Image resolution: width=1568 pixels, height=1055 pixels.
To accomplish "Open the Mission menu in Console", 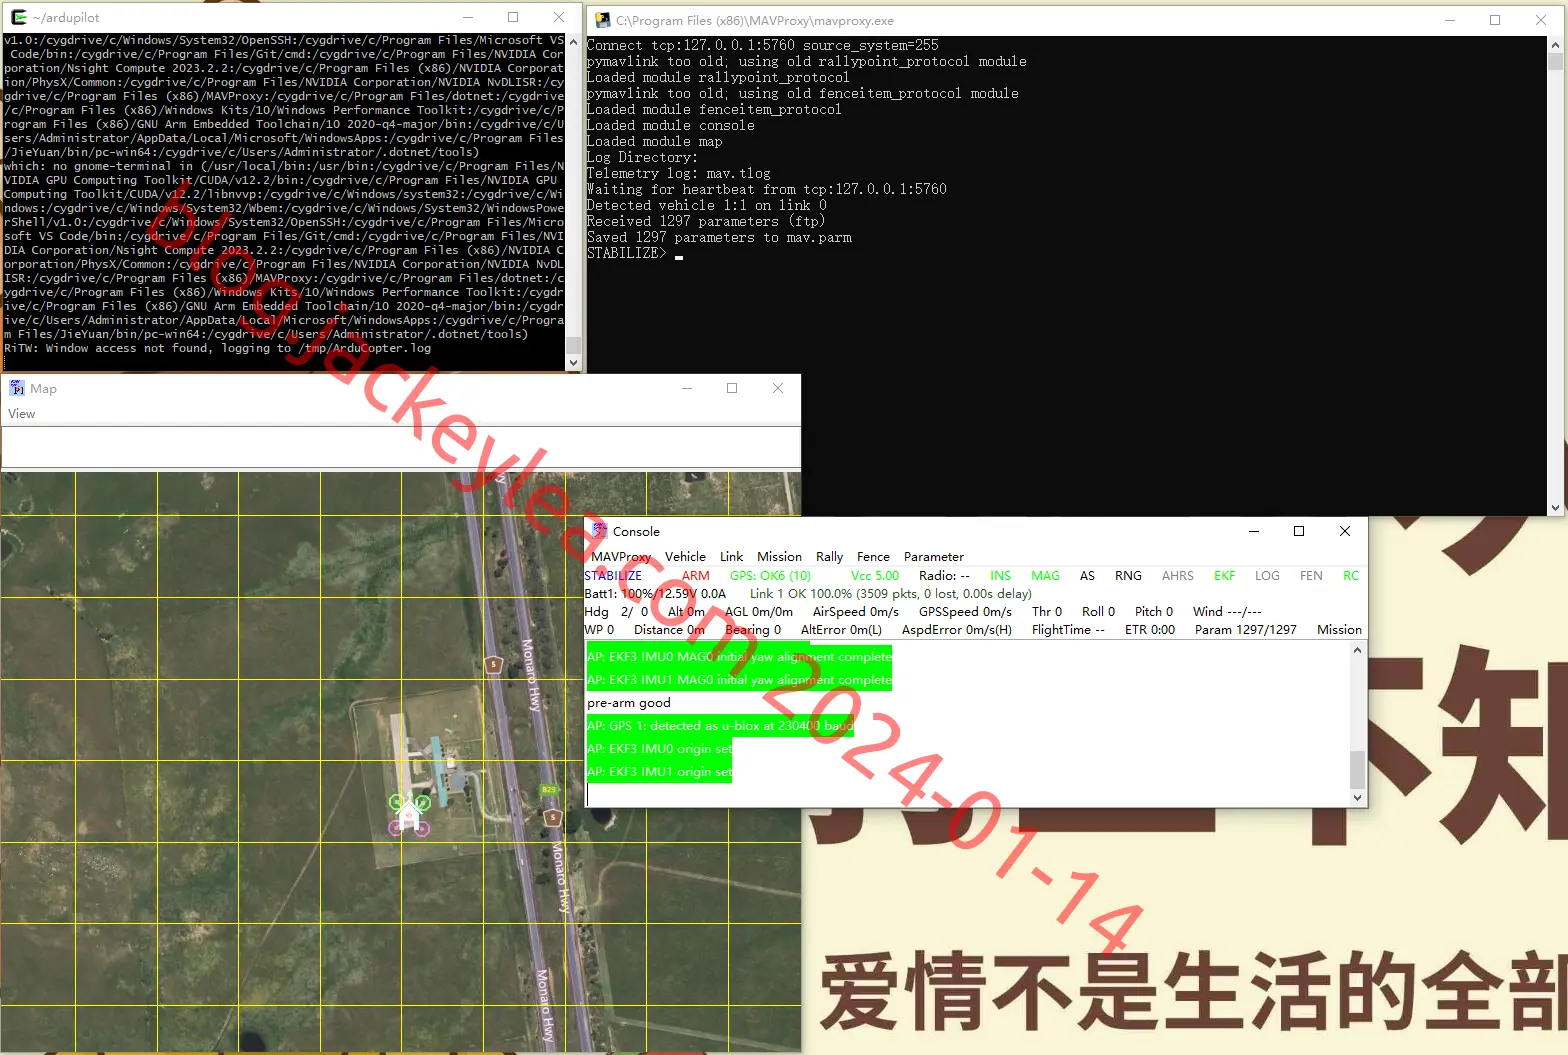I will (x=779, y=557).
